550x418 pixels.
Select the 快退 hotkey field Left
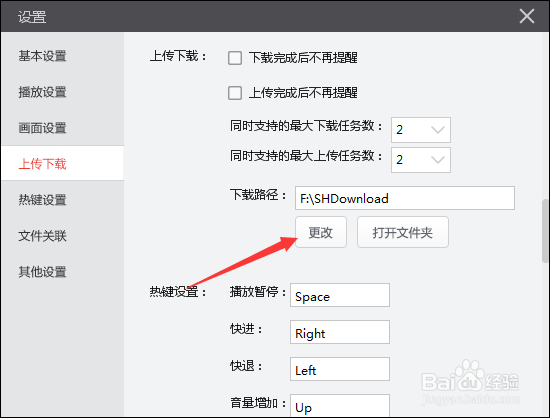(x=340, y=369)
